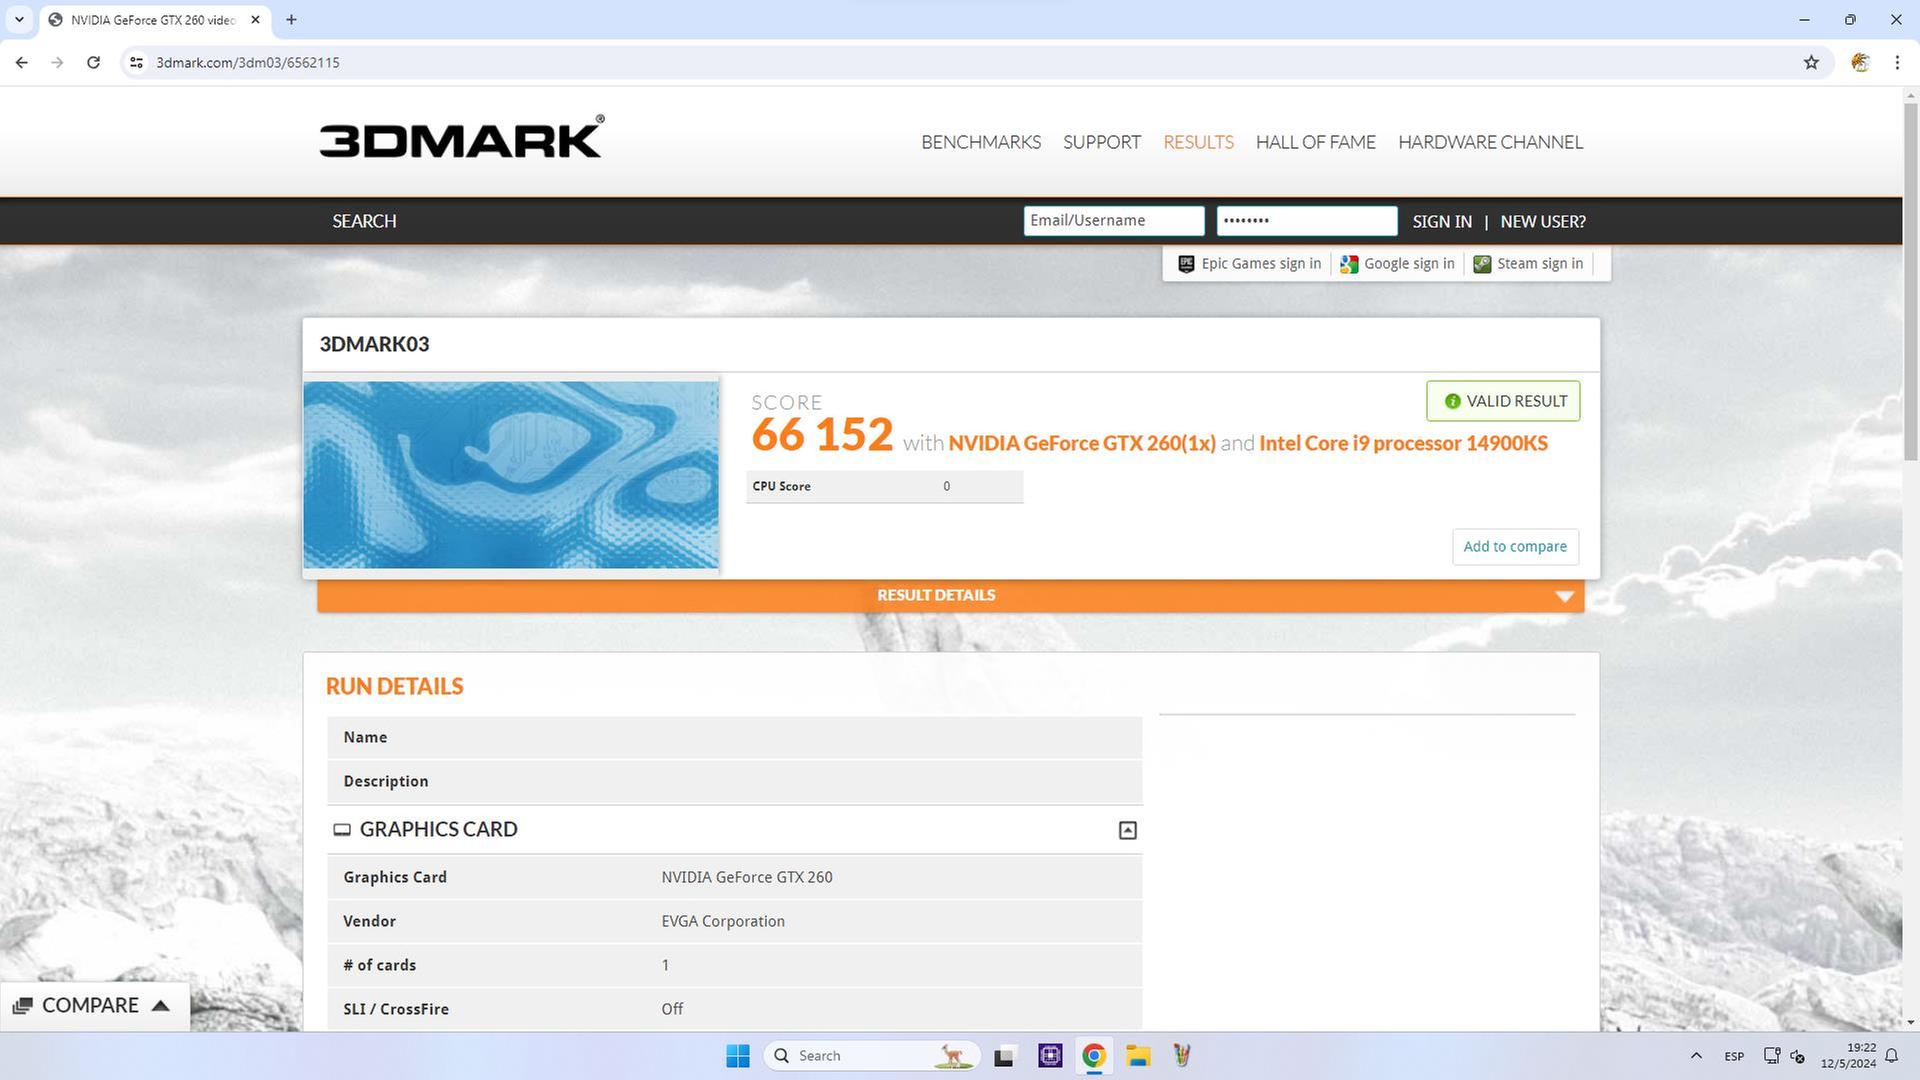The width and height of the screenshot is (1920, 1080).
Task: Open the pencils app icon on the taskbar
Action: 1182,1056
